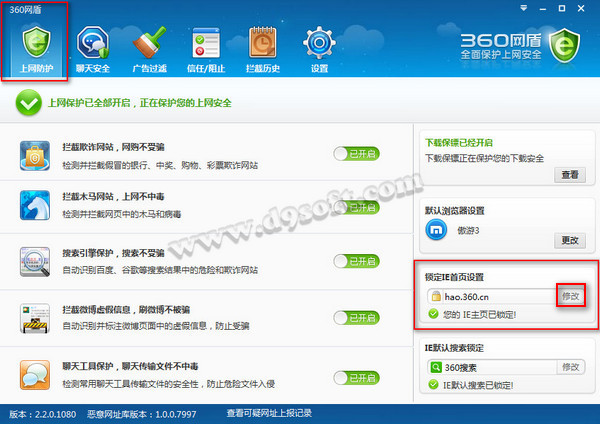Click 修改 next to hao.360.cn
This screenshot has height=424, width=600.
[x=571, y=296]
